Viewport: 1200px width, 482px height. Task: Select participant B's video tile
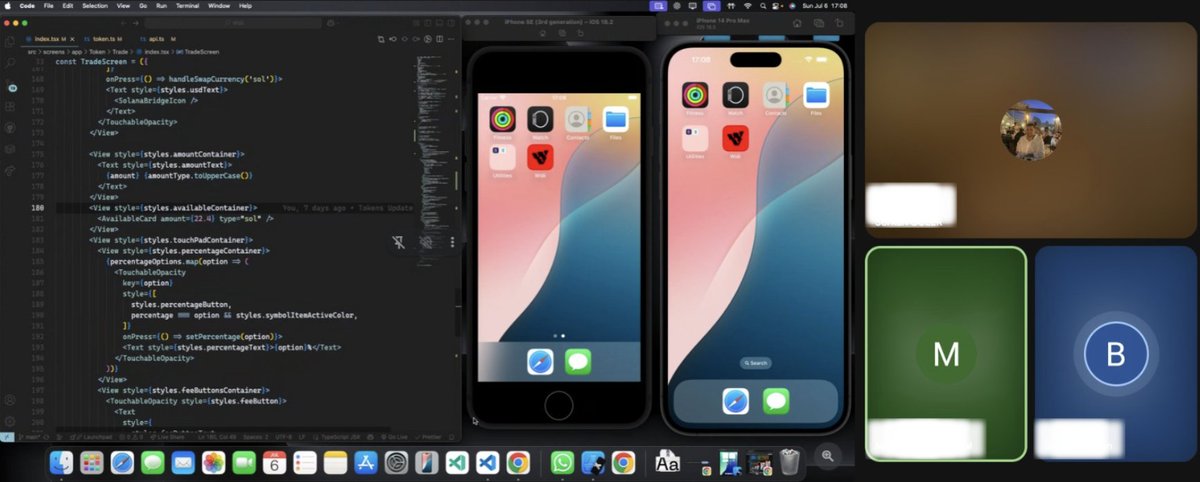[1116, 353]
